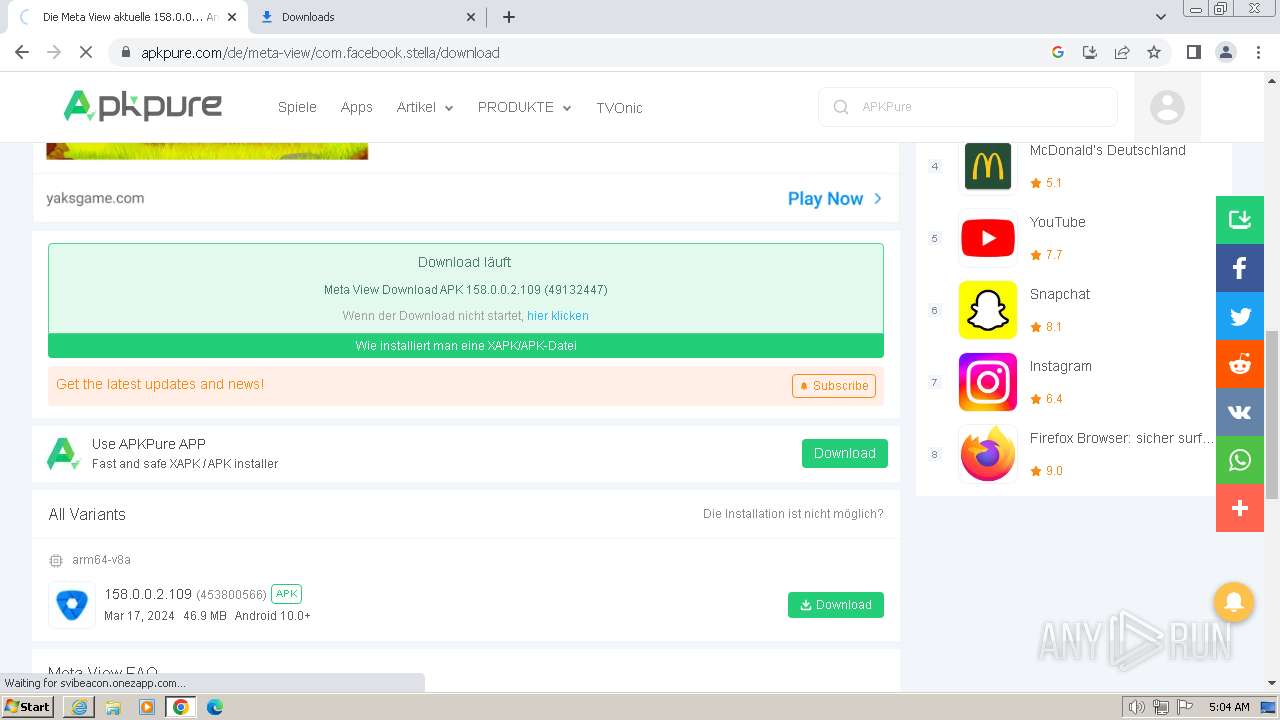This screenshot has height=720, width=1280.
Task: Go back to previous page
Action: tap(22, 53)
